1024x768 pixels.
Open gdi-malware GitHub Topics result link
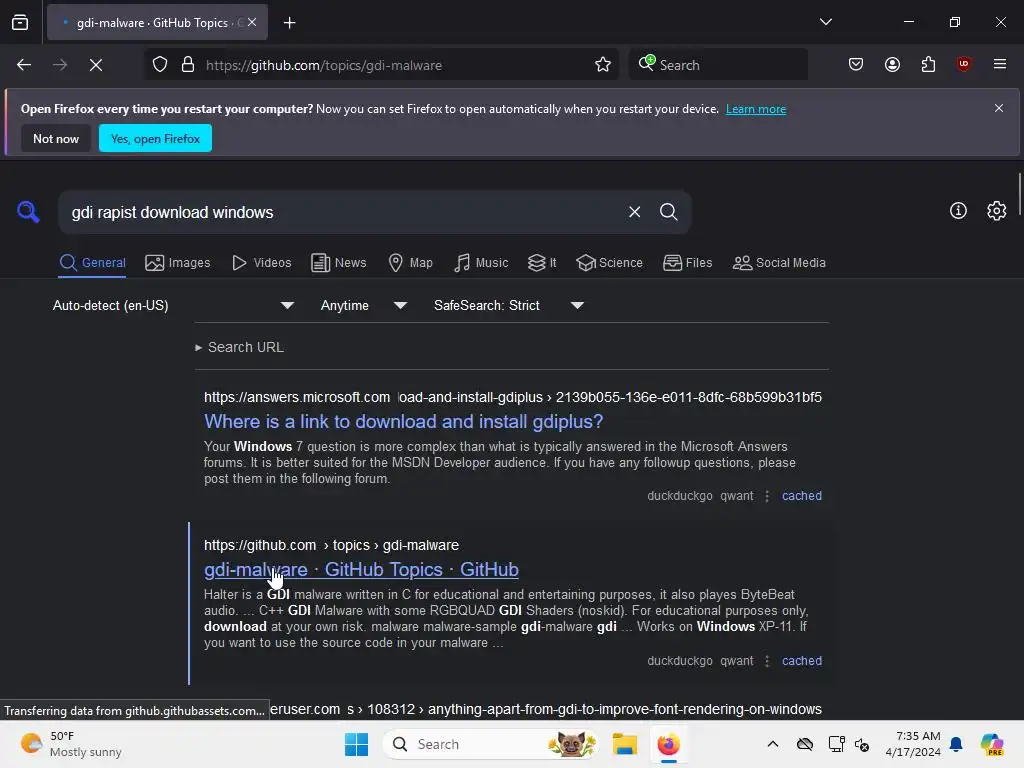pyautogui.click(x=361, y=569)
